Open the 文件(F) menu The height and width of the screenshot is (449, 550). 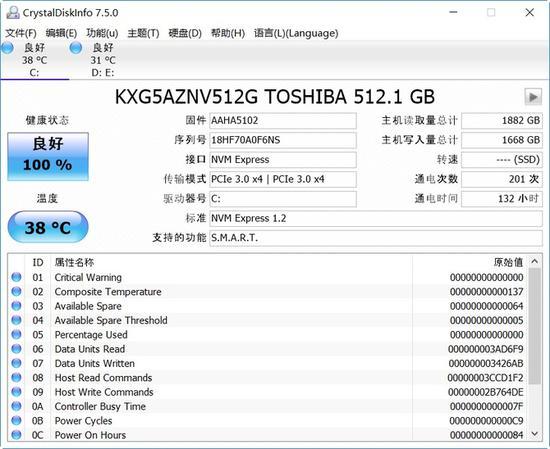pyautogui.click(x=21, y=33)
